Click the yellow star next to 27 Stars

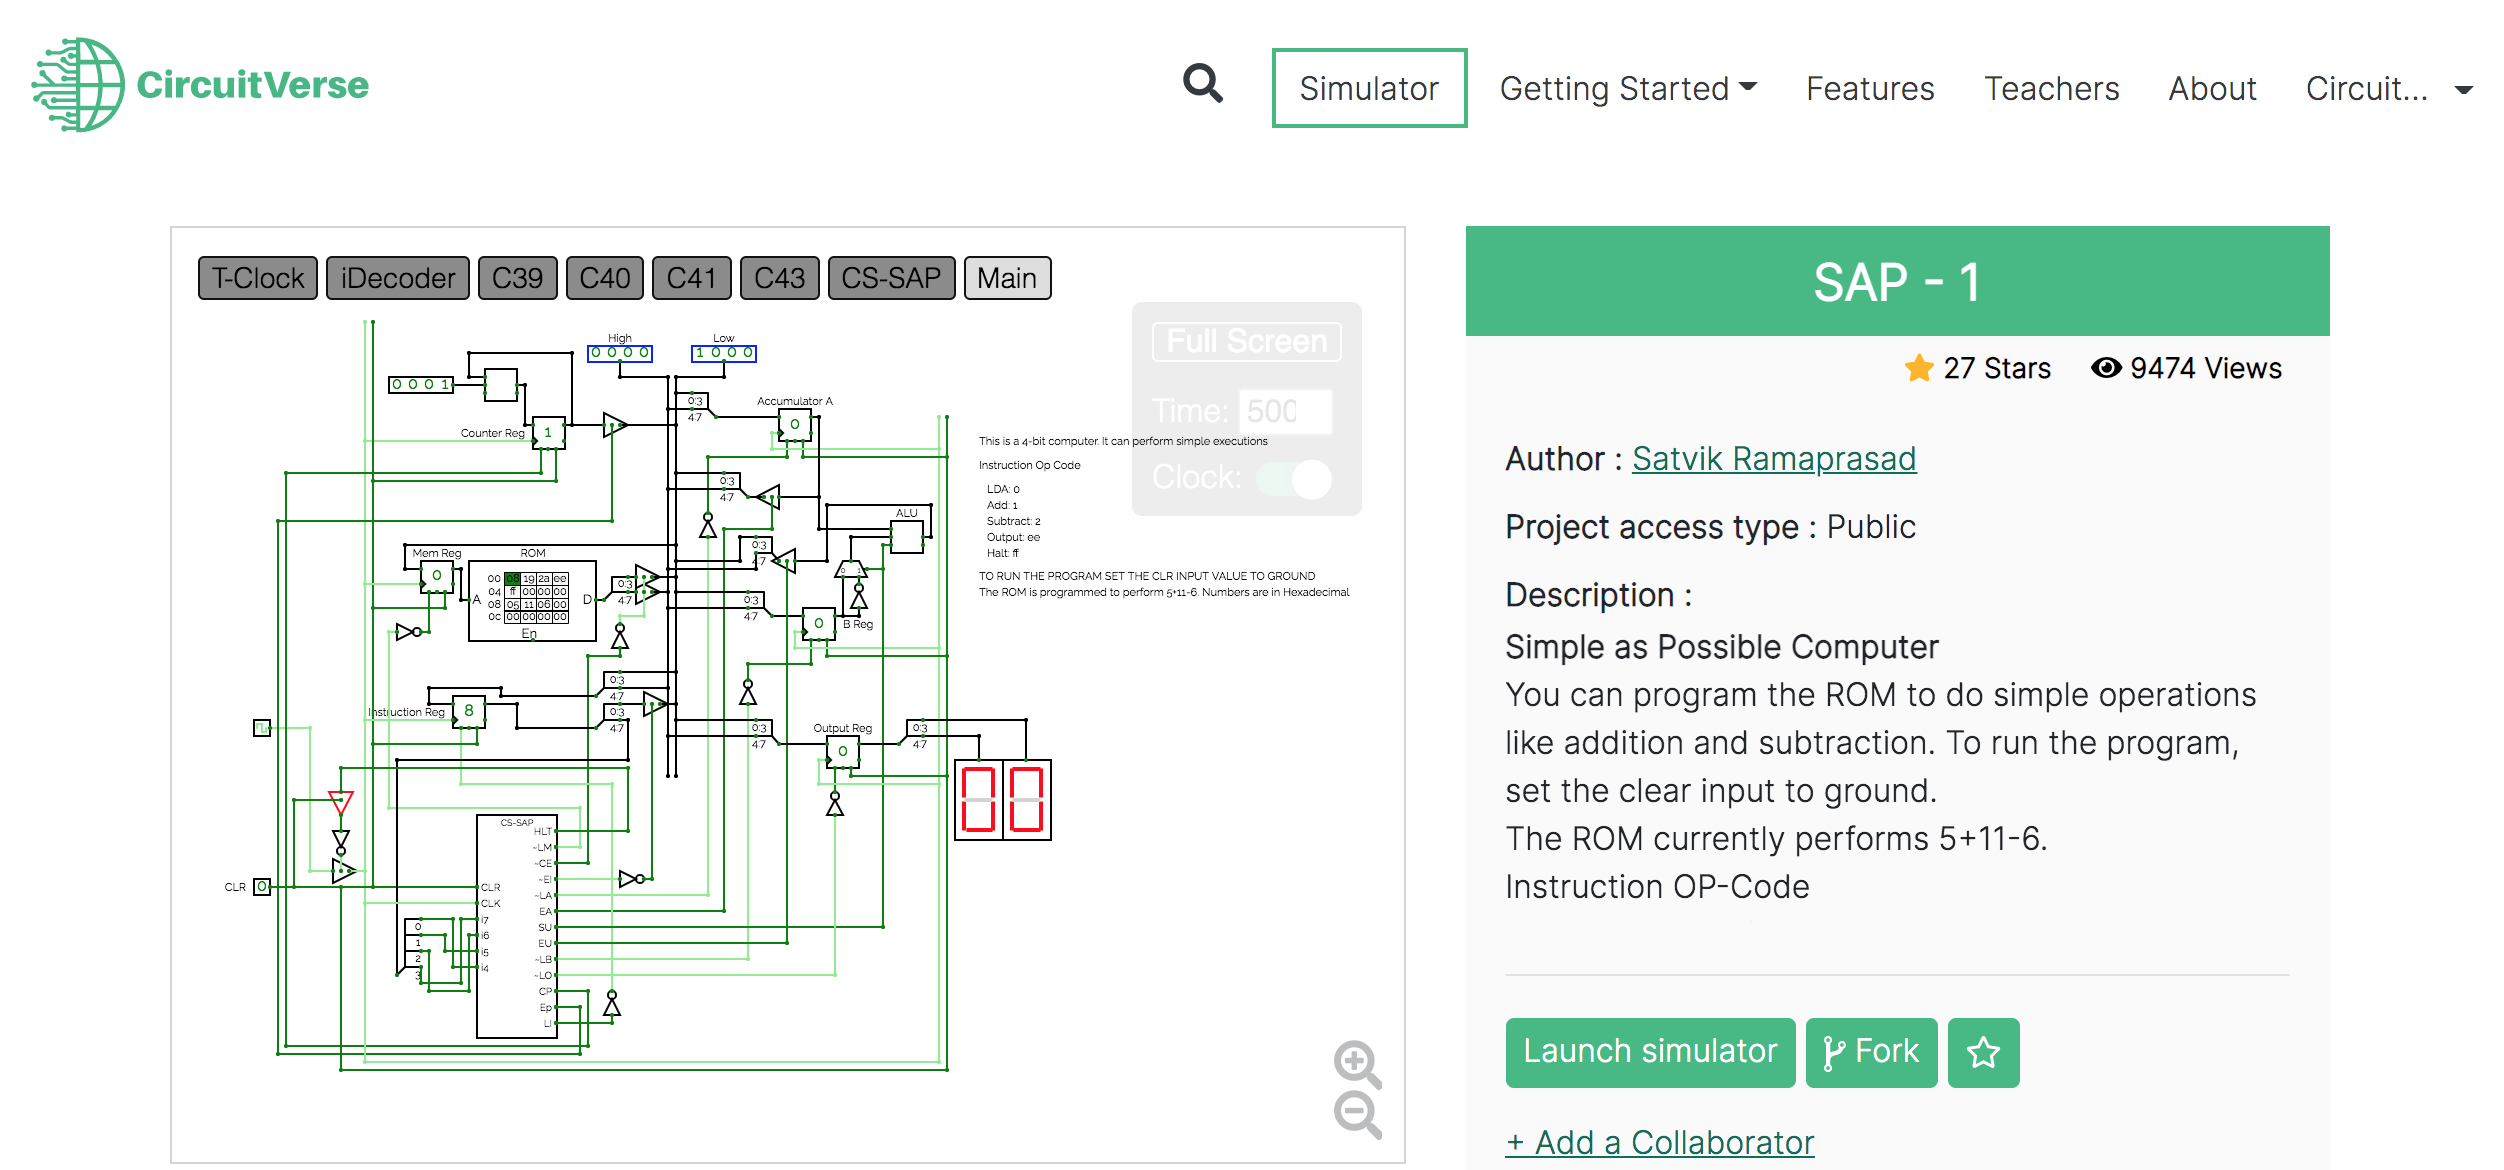tap(1918, 368)
